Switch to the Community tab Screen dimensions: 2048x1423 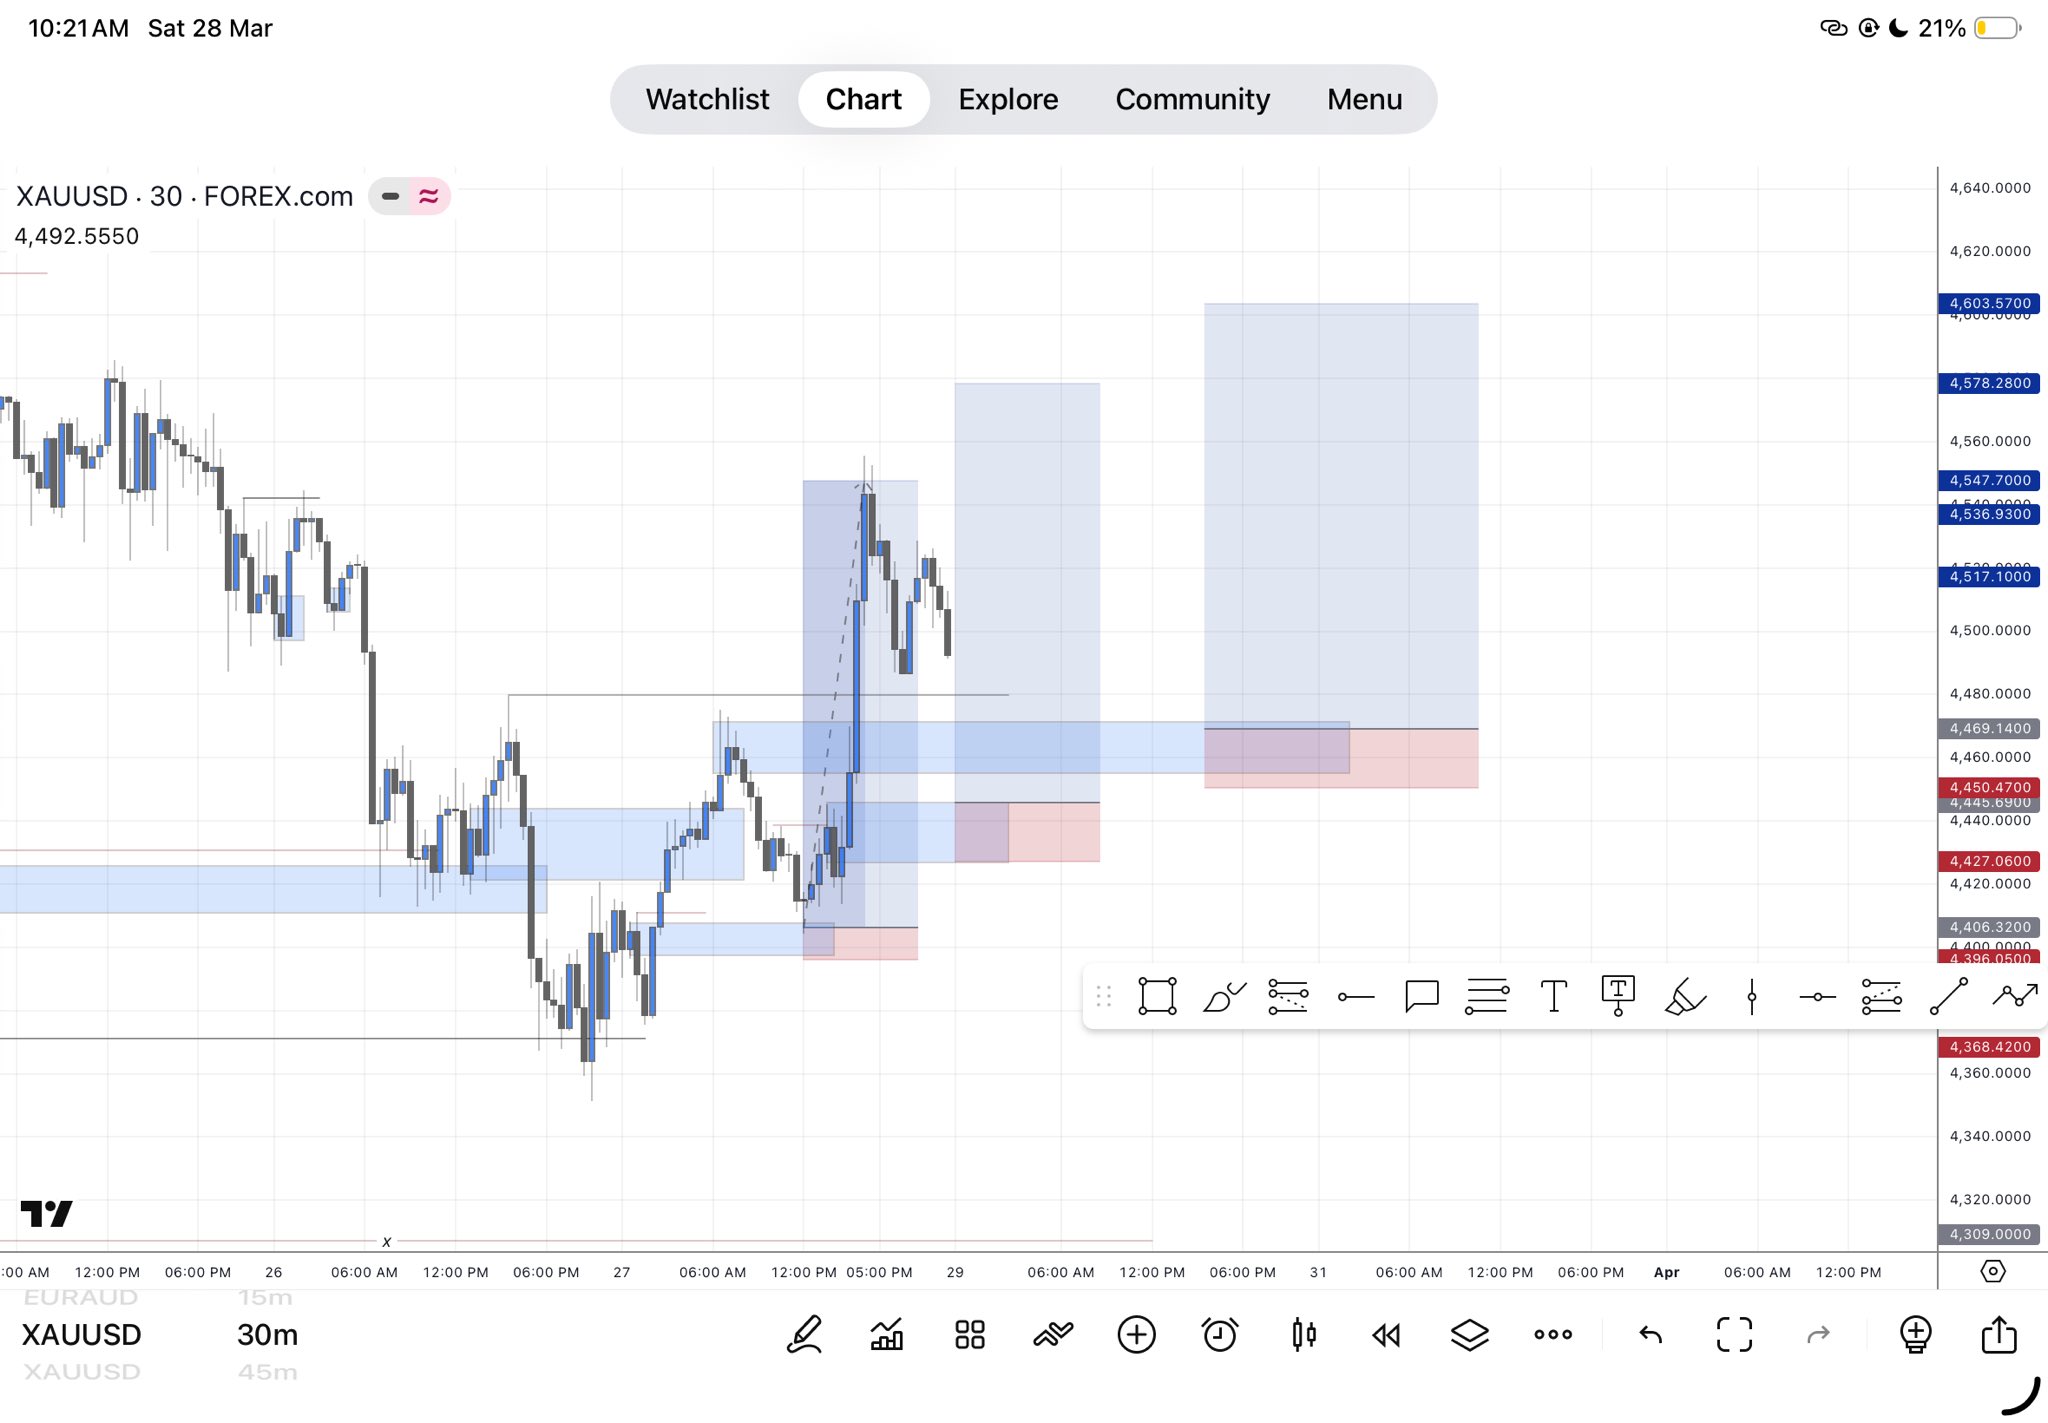[x=1192, y=99]
